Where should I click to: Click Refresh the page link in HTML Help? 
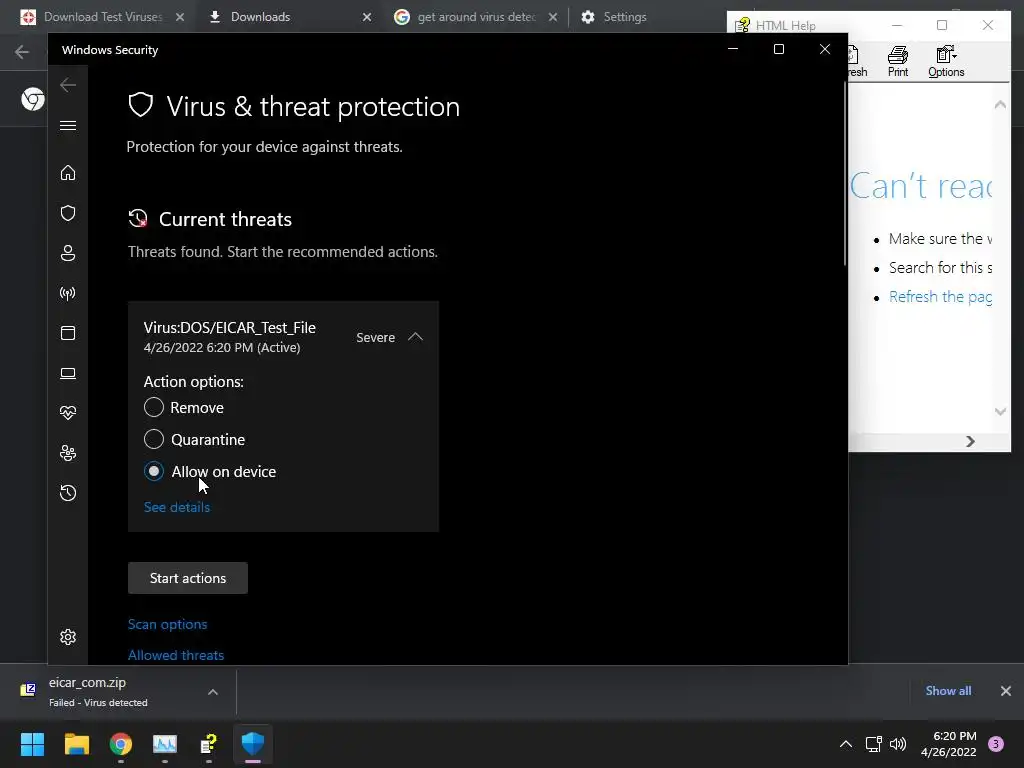click(940, 296)
